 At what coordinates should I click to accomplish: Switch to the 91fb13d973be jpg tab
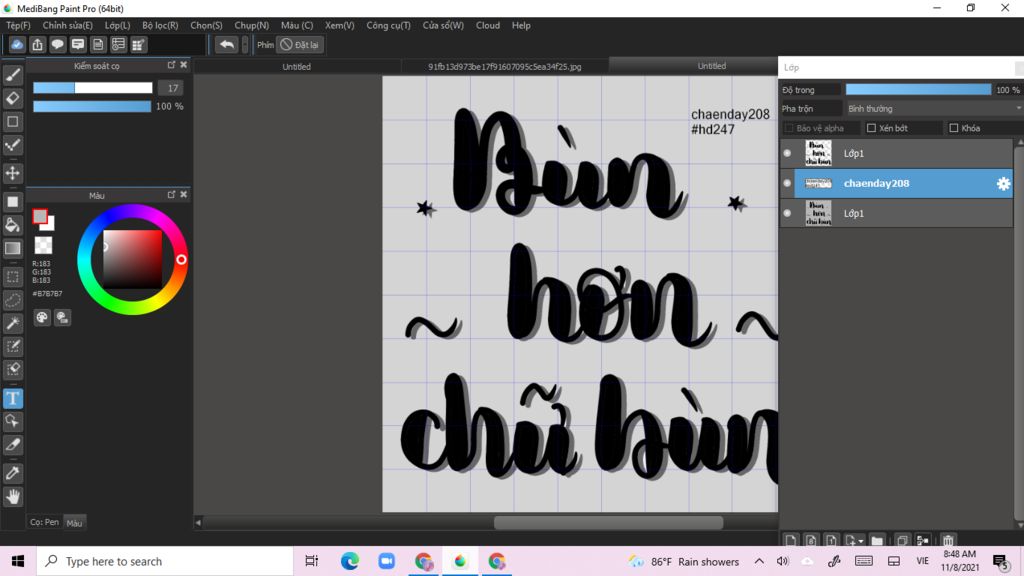pyautogui.click(x=505, y=67)
